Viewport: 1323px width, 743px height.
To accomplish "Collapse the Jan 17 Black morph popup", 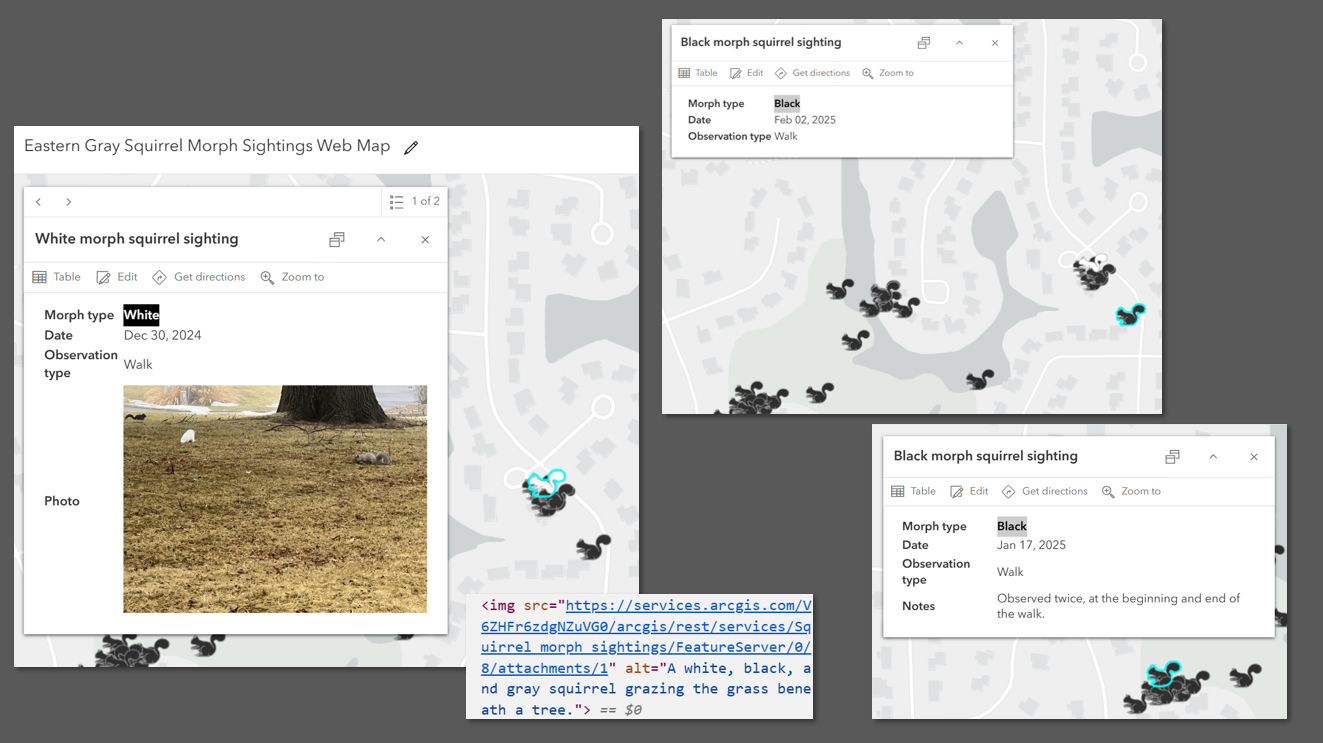I will (x=1213, y=455).
